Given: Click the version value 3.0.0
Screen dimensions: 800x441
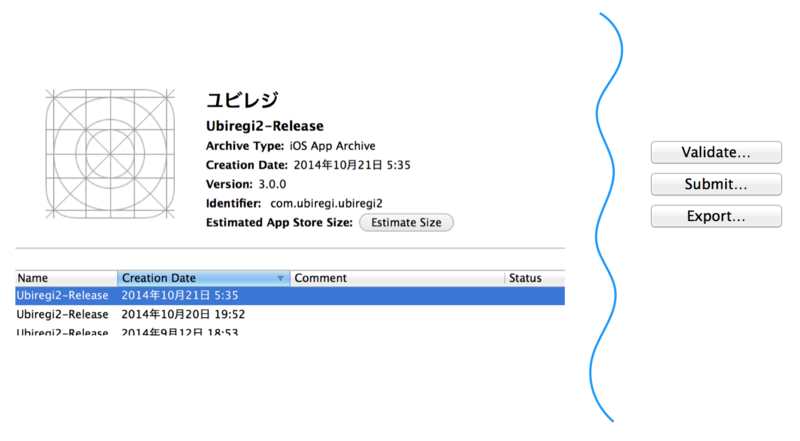Looking at the screenshot, I should (x=272, y=184).
